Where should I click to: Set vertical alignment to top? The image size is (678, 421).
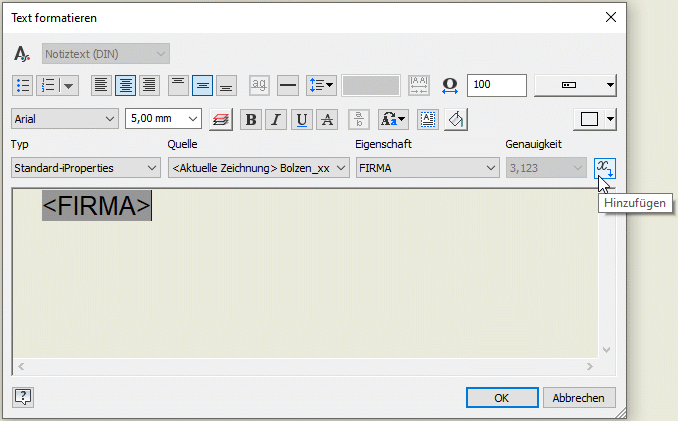coord(178,85)
